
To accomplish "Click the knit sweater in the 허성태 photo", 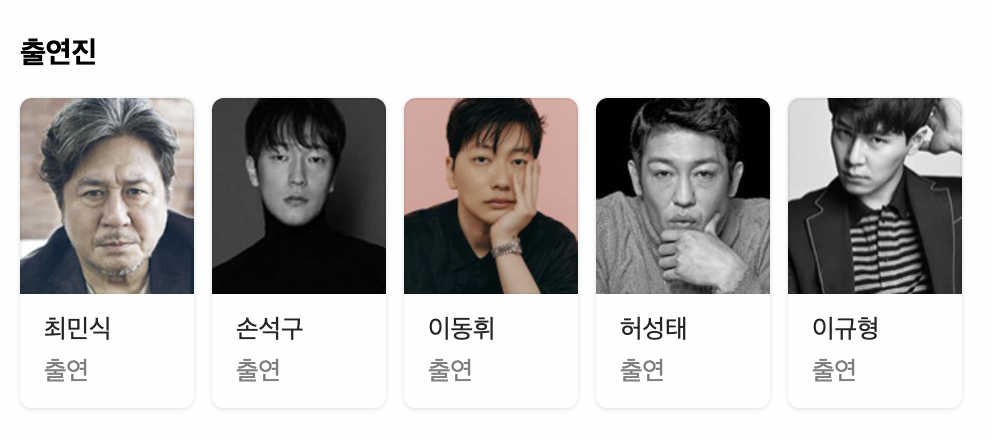I will coord(634,254).
